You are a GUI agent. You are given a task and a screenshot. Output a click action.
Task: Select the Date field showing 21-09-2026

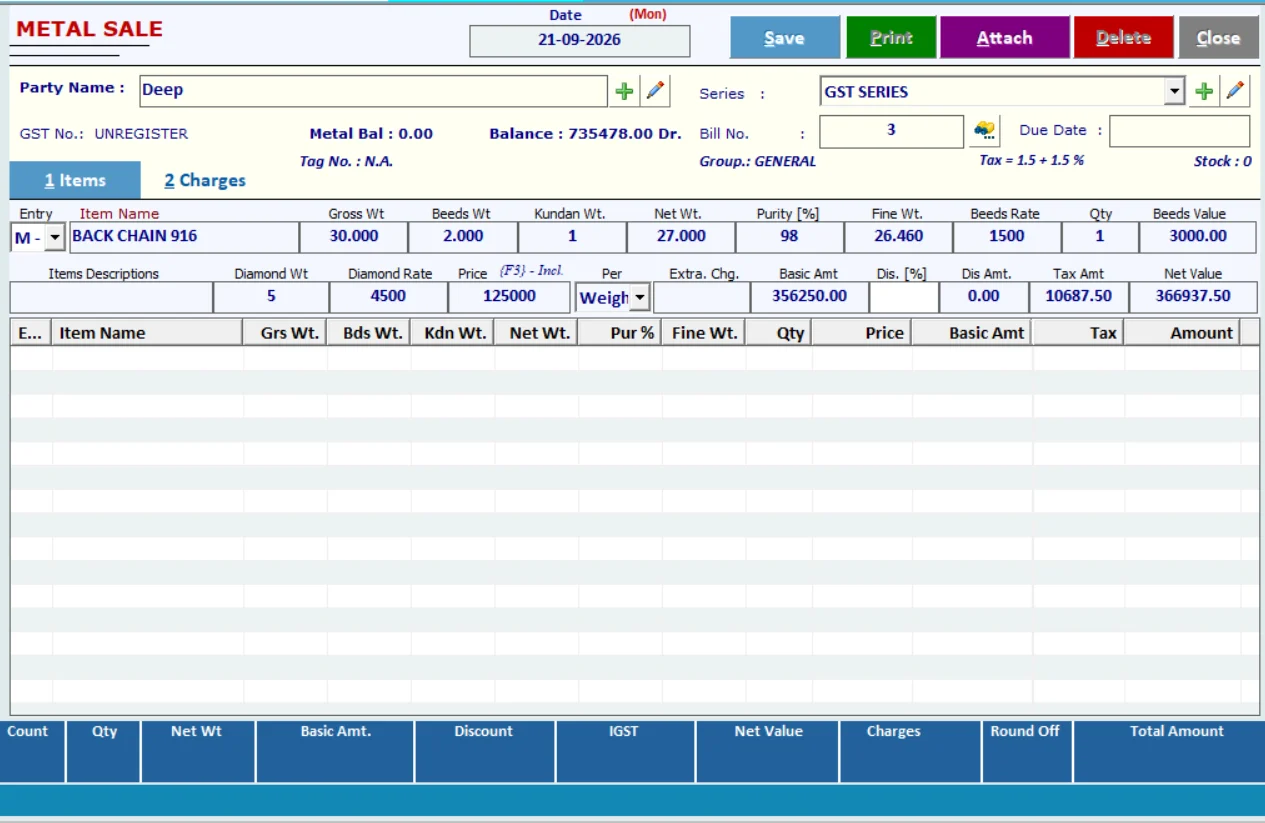point(580,40)
